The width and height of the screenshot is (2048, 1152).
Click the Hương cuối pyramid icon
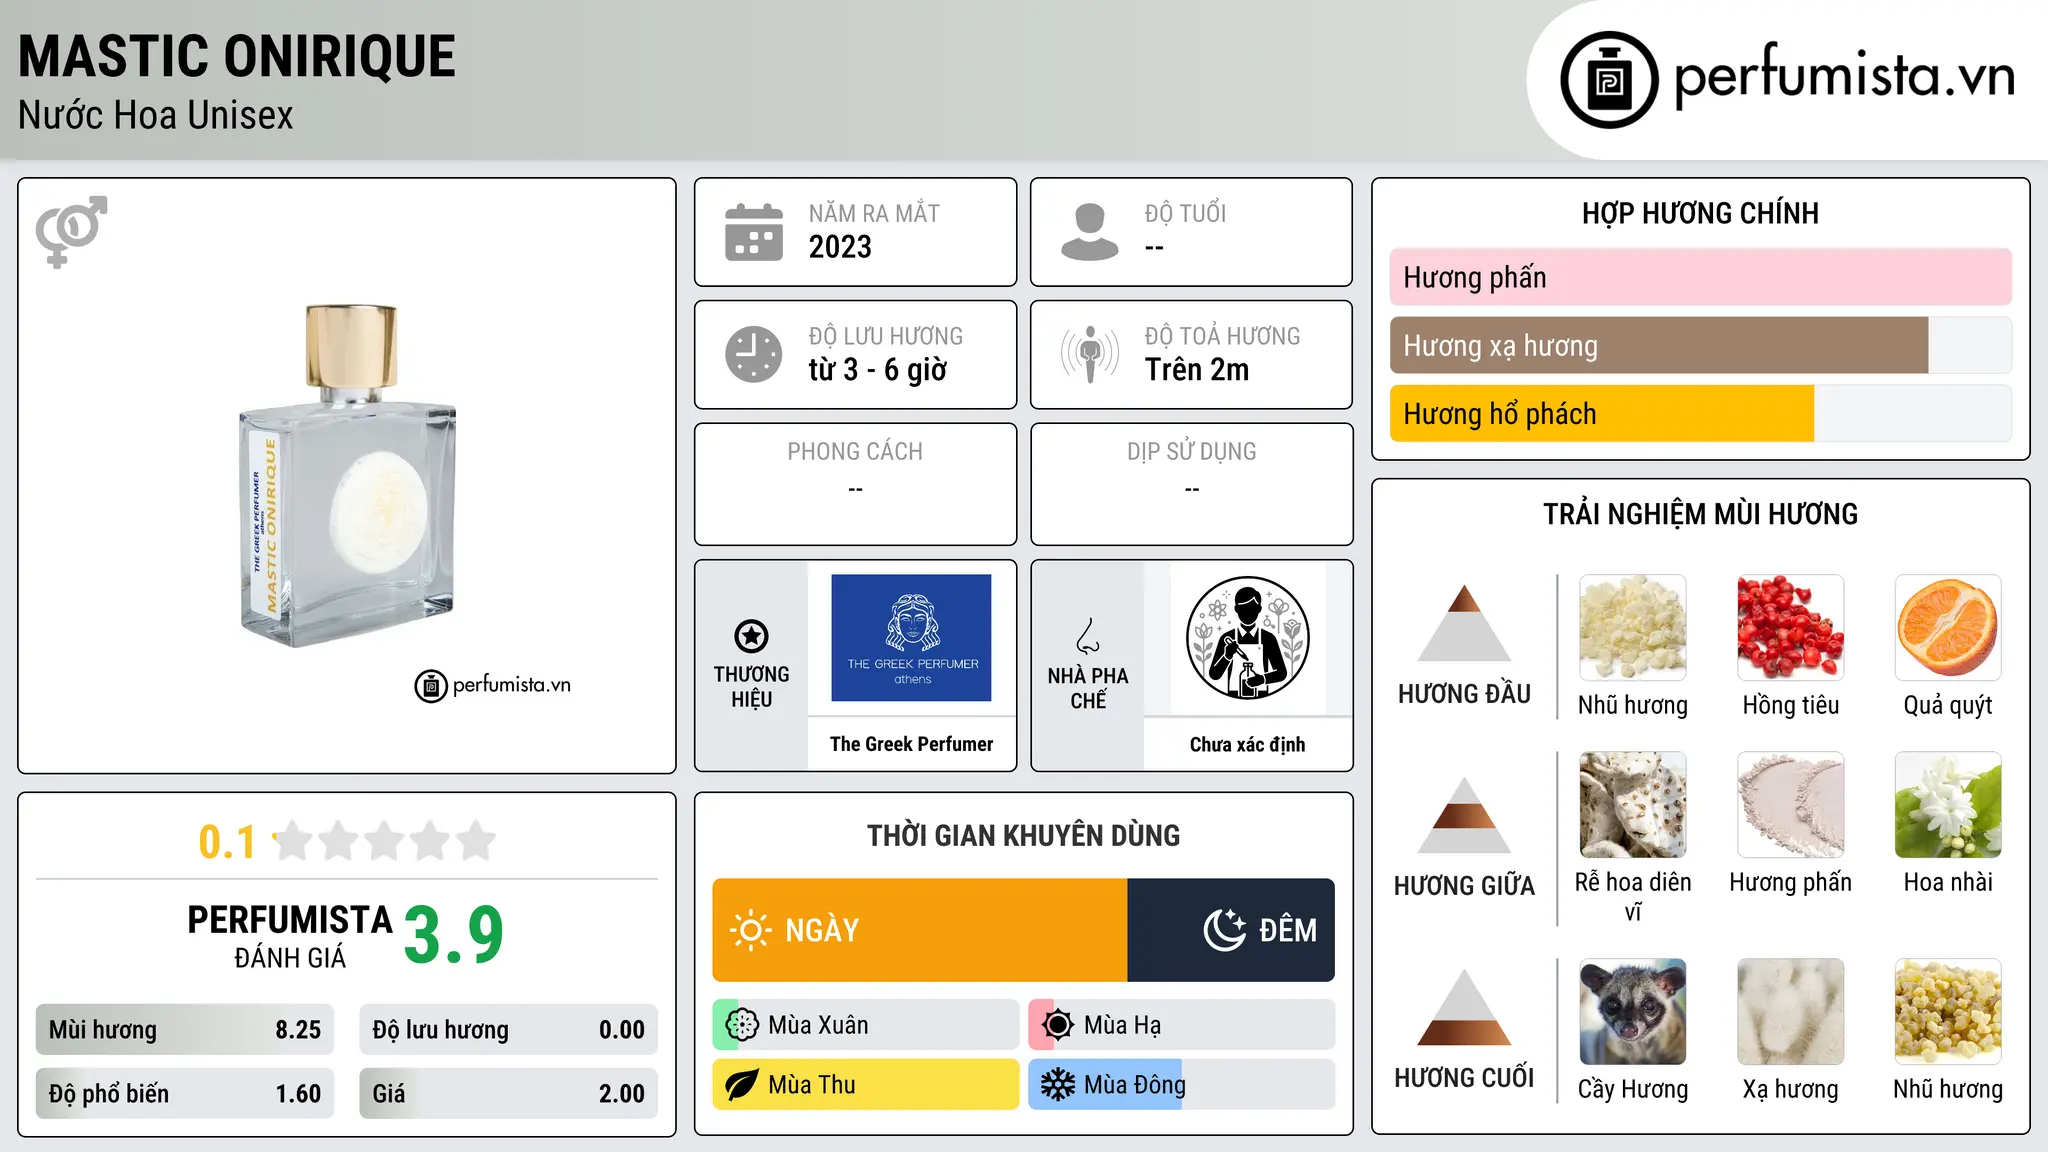pos(1464,1007)
